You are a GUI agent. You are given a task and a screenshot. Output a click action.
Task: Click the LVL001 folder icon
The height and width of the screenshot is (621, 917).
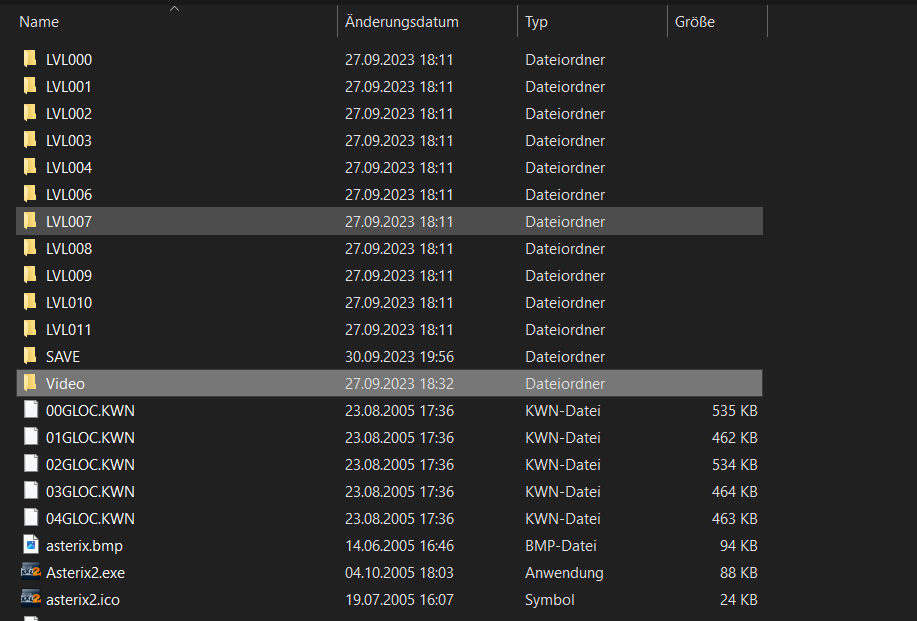pyautogui.click(x=30, y=86)
